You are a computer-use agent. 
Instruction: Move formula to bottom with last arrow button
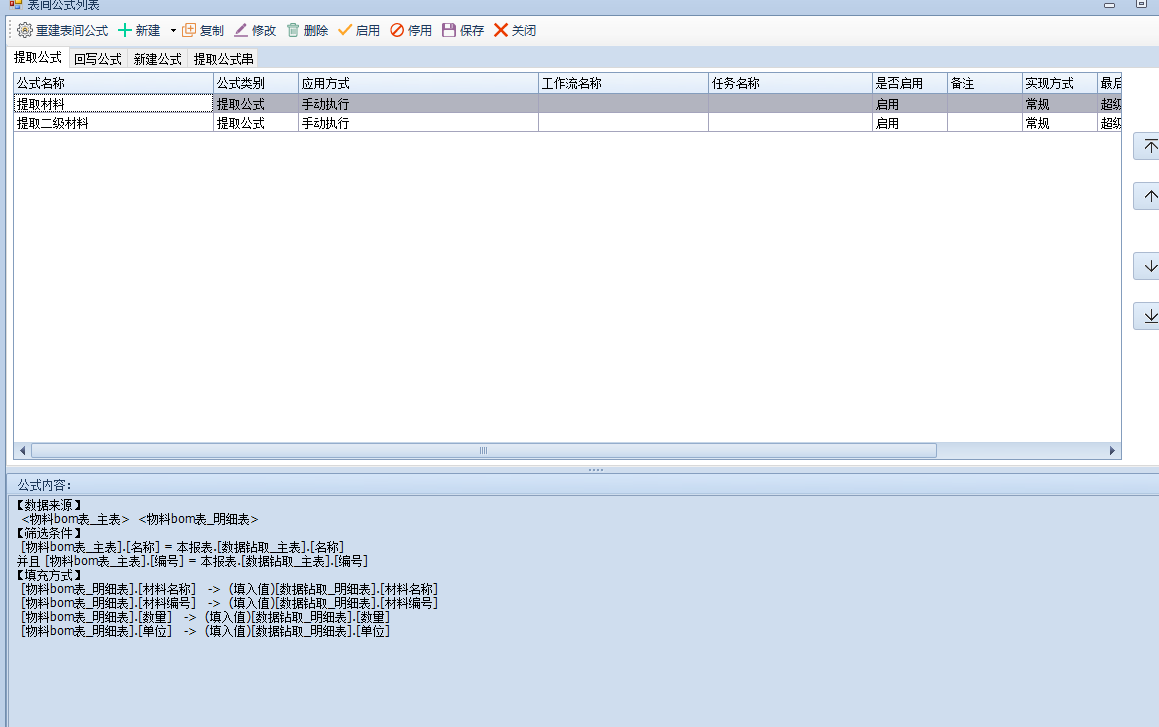[1149, 317]
